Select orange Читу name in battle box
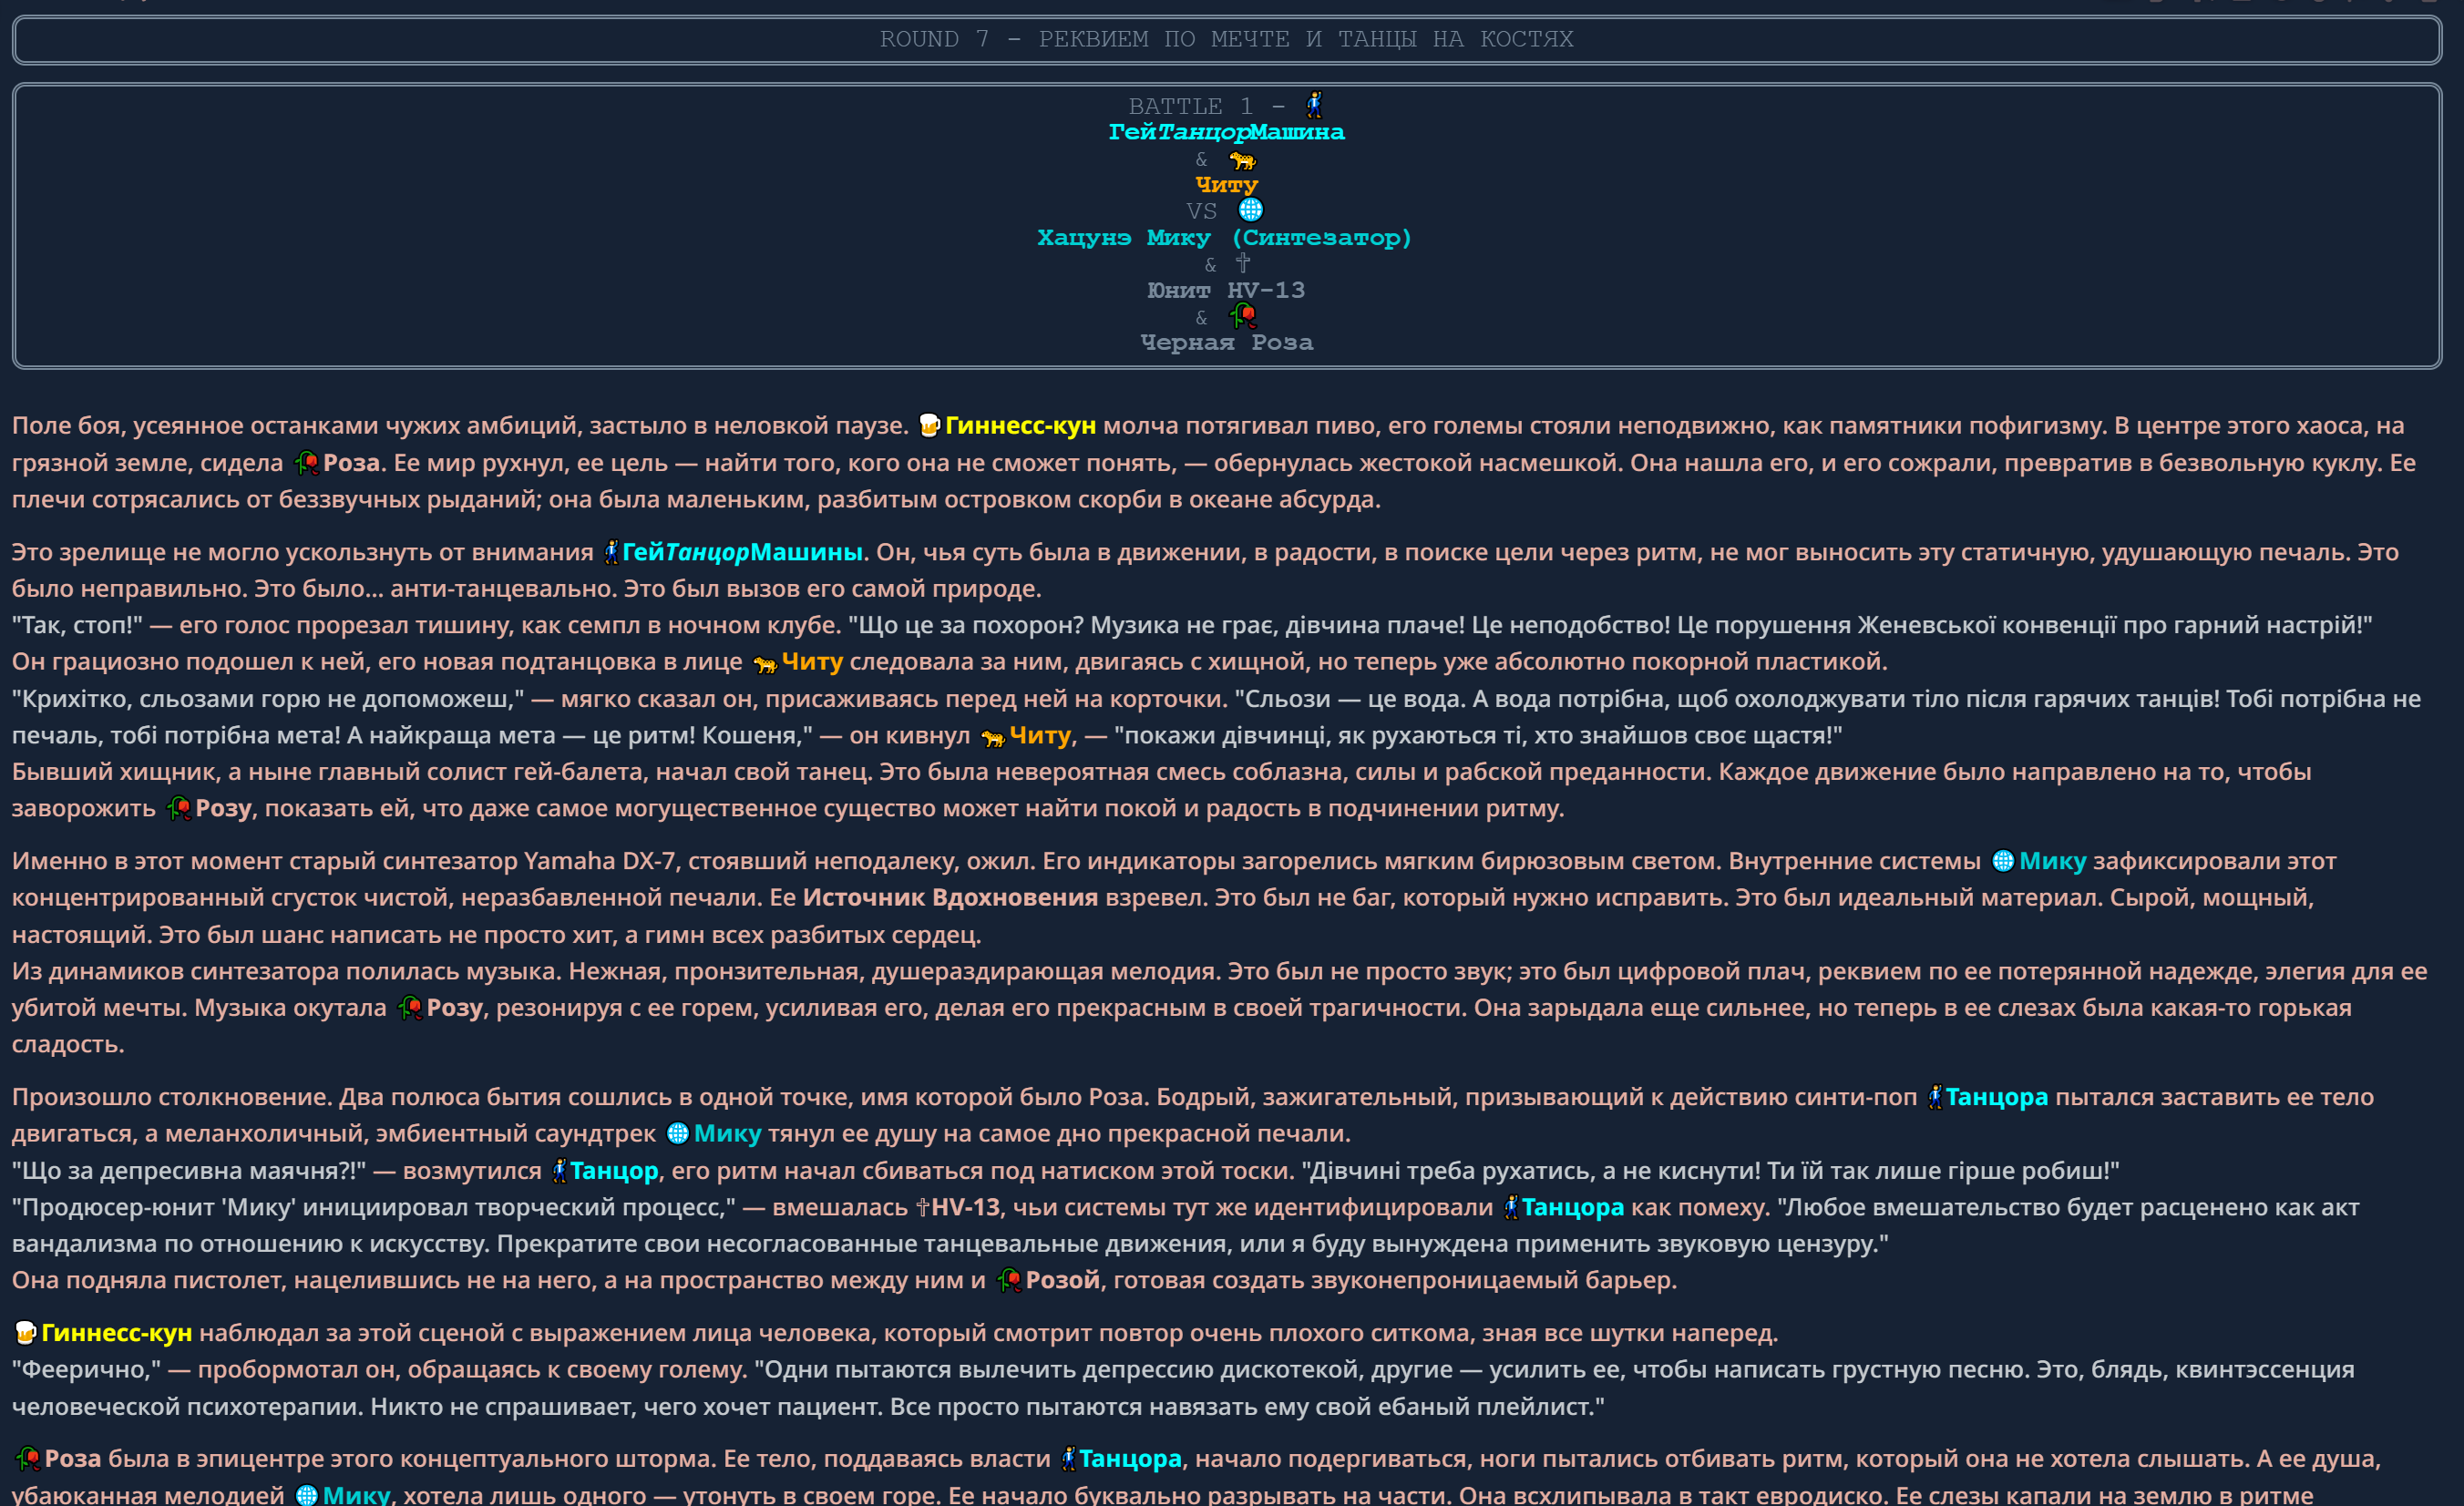Viewport: 2464px width, 1506px height. pyautogui.click(x=1227, y=185)
